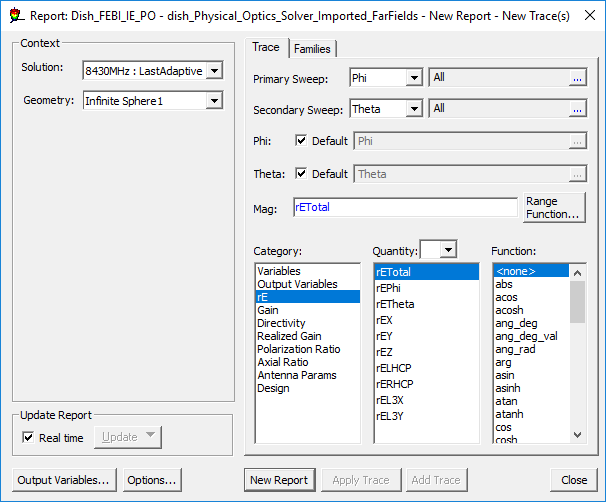Disable Real time update checkbox
Image resolution: width=606 pixels, height=502 pixels.
point(28,437)
